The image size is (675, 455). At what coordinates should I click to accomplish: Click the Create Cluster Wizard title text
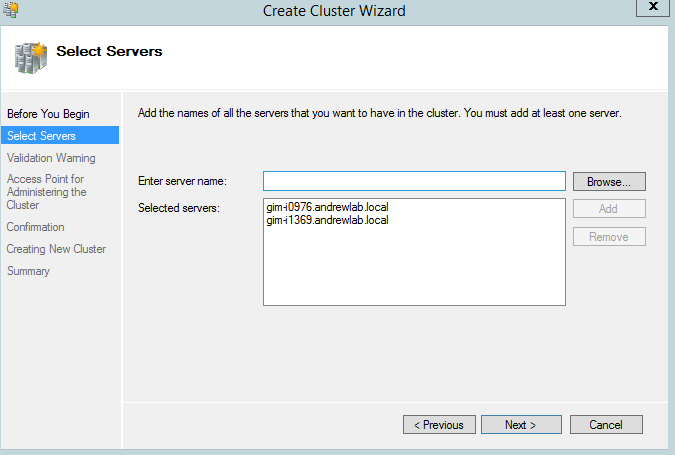(x=334, y=11)
